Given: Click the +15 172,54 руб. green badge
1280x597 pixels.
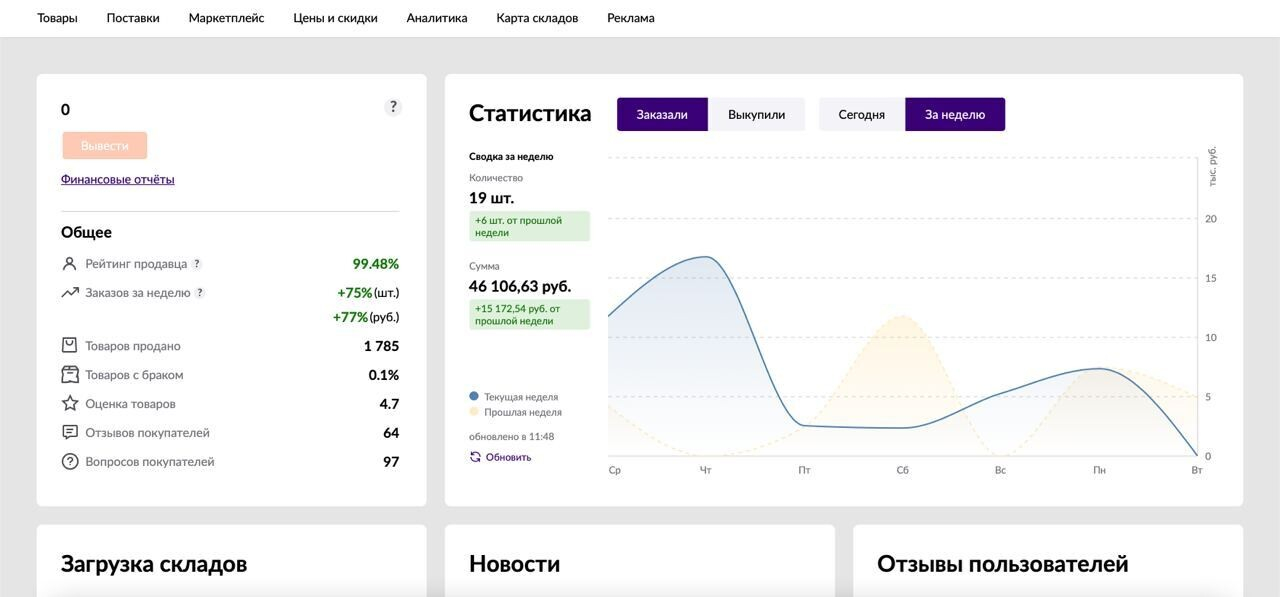Looking at the screenshot, I should click(530, 315).
